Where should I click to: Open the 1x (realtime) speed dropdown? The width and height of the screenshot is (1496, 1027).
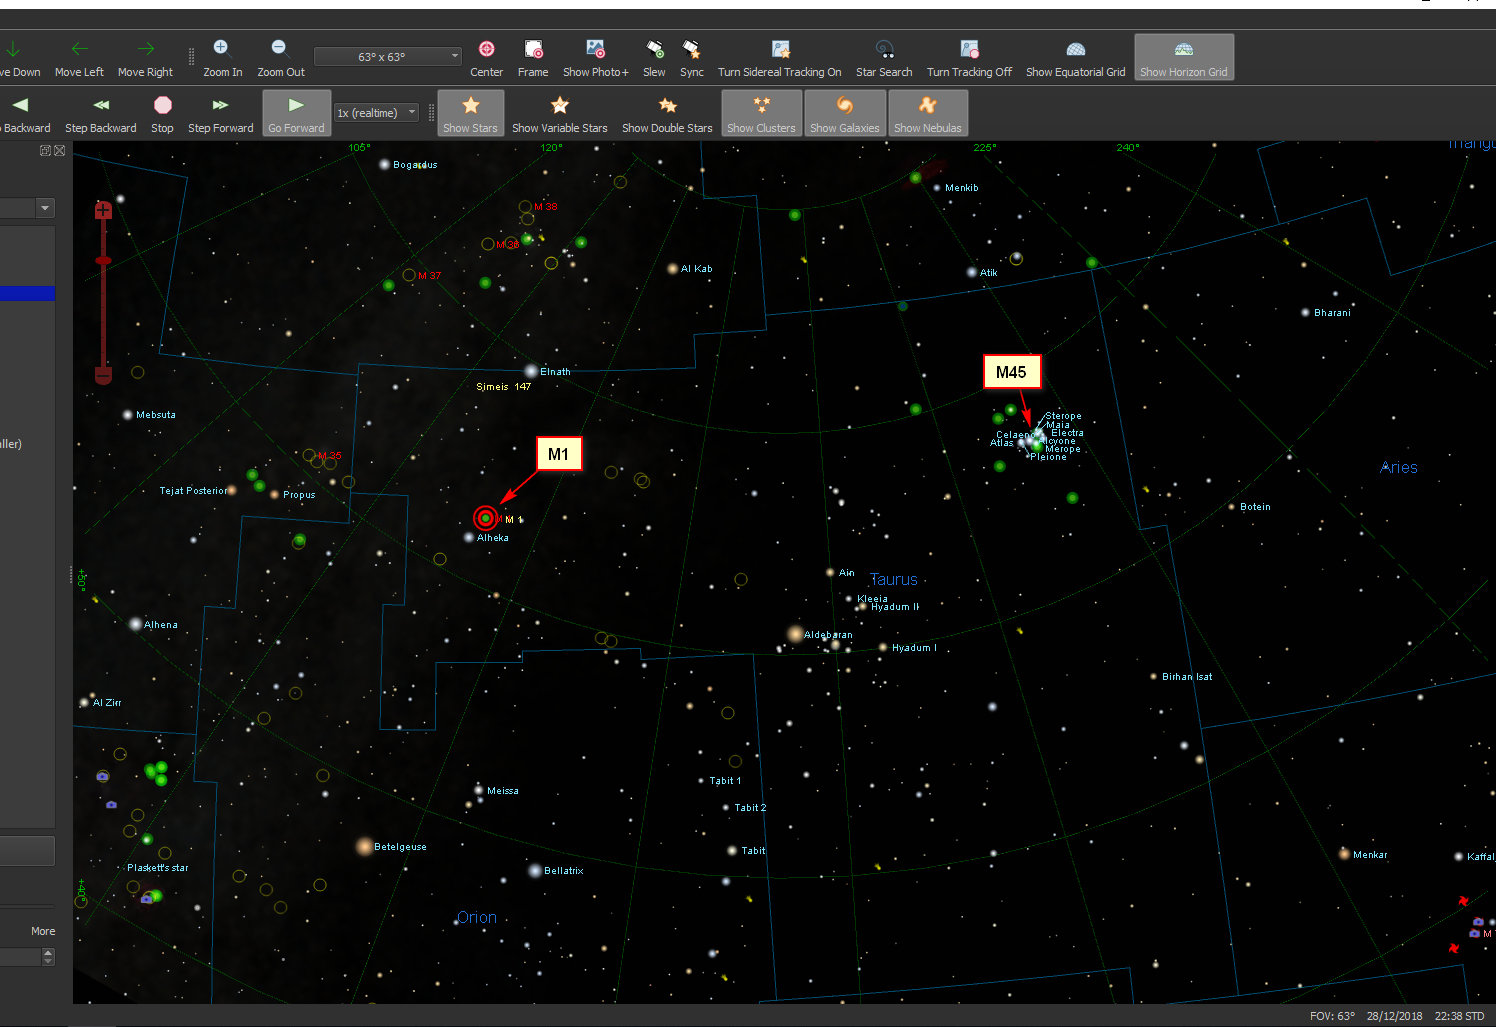pyautogui.click(x=376, y=113)
